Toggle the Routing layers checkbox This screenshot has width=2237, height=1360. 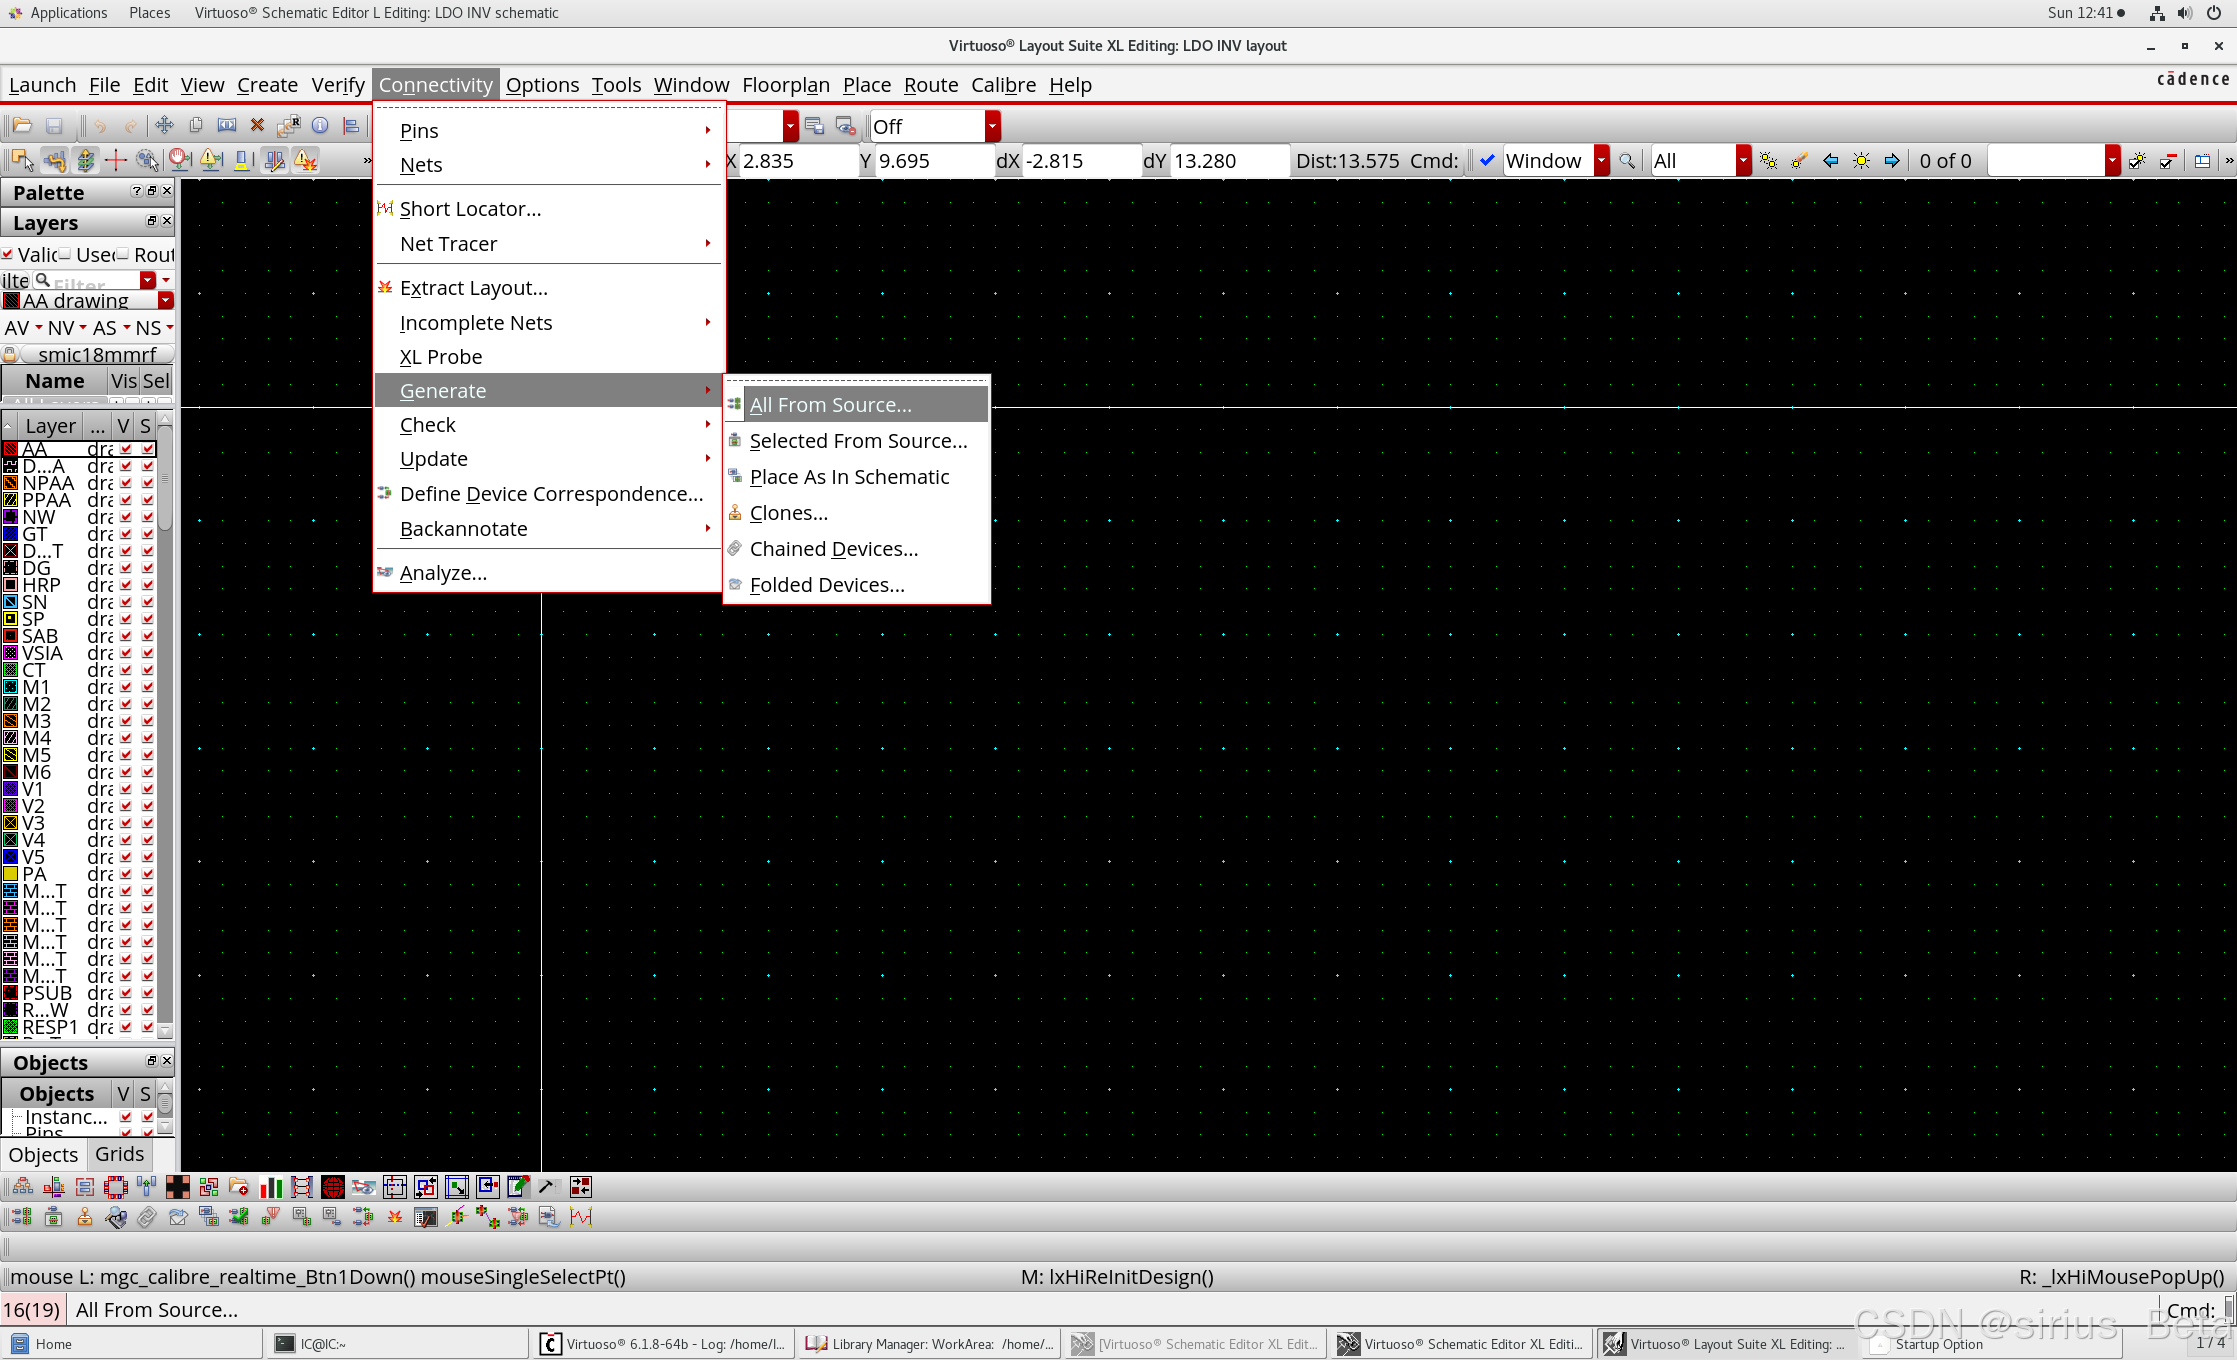(x=123, y=254)
